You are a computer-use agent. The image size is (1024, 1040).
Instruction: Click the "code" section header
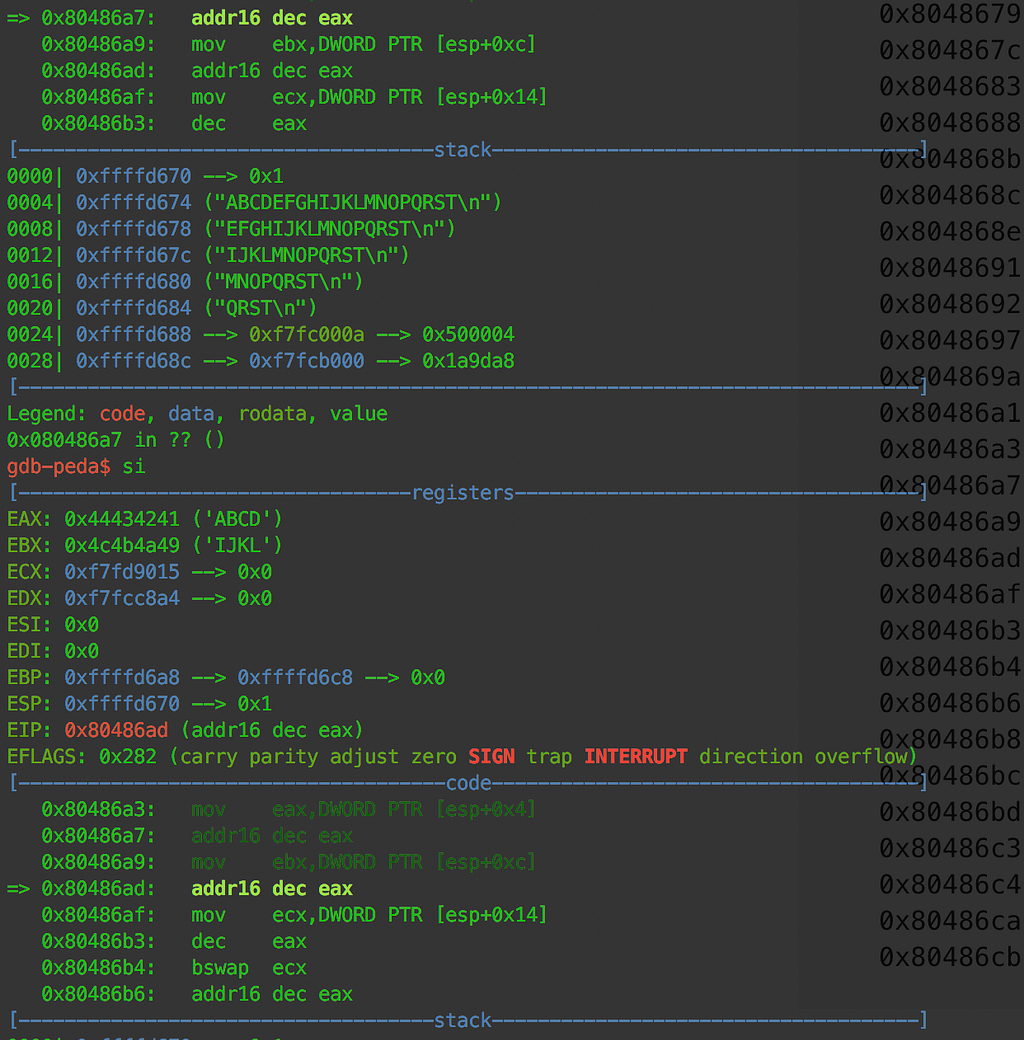pos(468,783)
